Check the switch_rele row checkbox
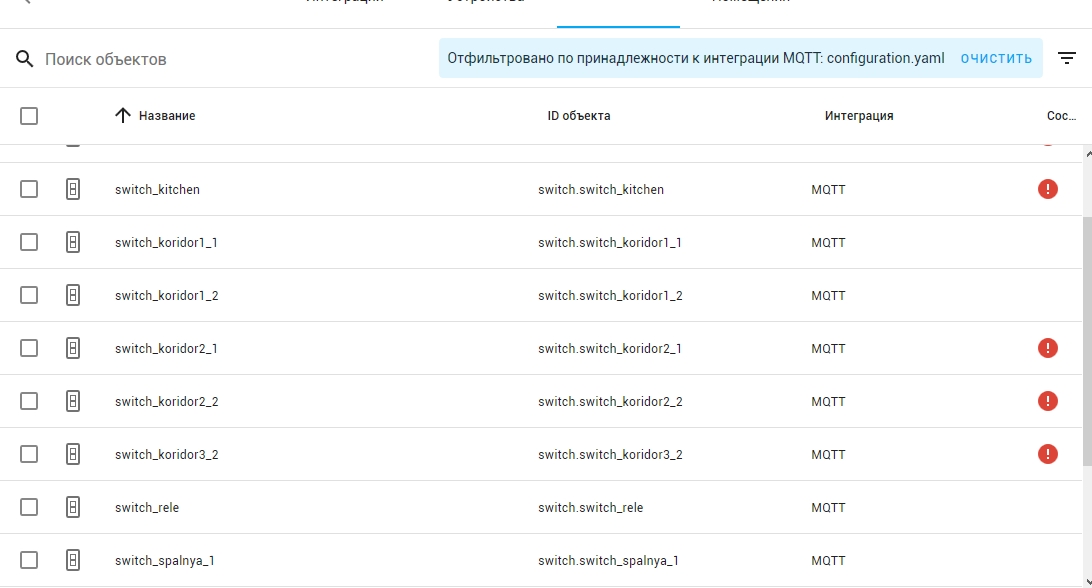Viewport: 1092px width, 588px height. coord(29,507)
